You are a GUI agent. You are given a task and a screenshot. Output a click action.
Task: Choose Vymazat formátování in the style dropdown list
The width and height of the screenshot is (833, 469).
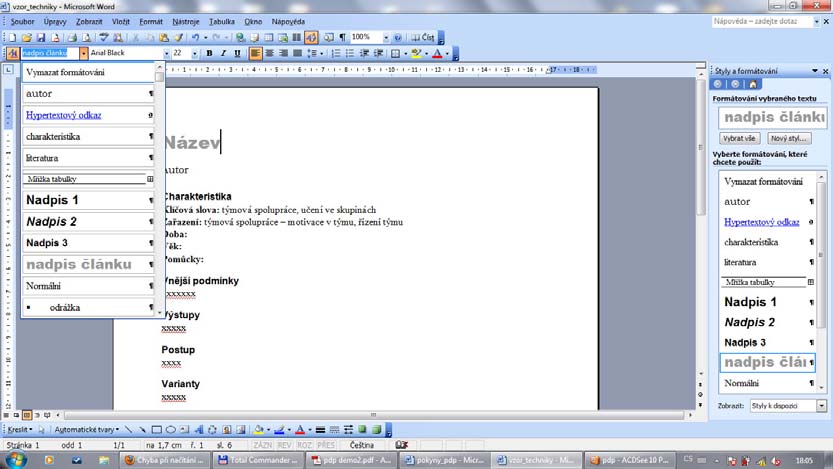tap(88, 72)
